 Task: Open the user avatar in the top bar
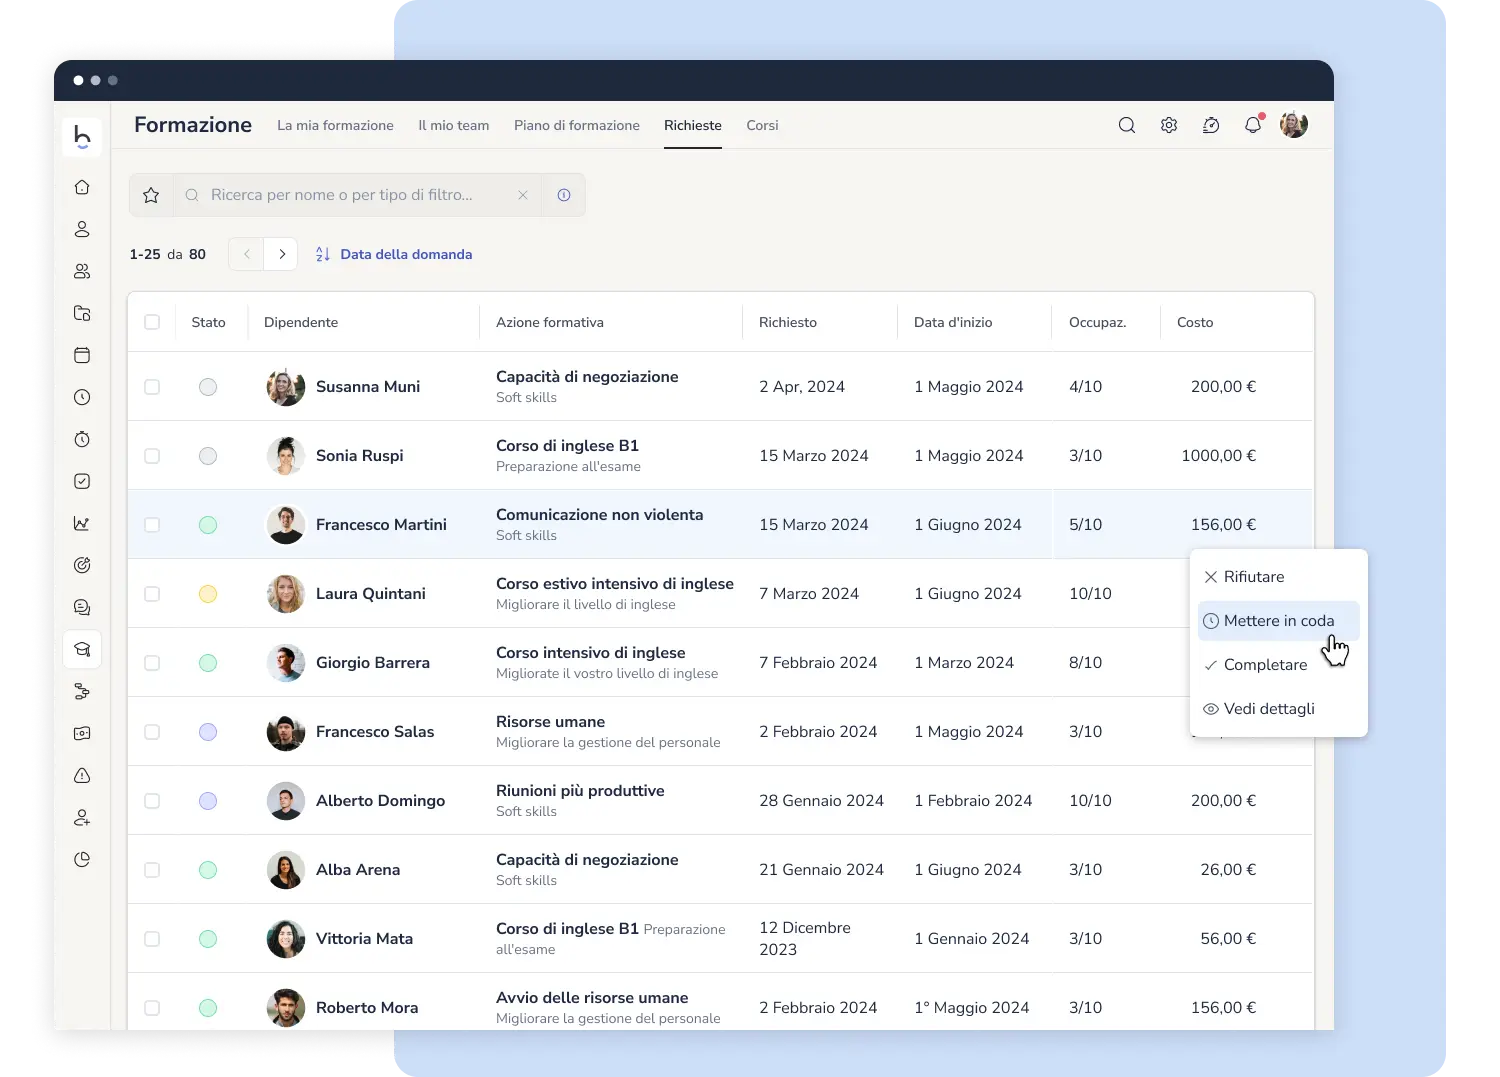pos(1294,125)
